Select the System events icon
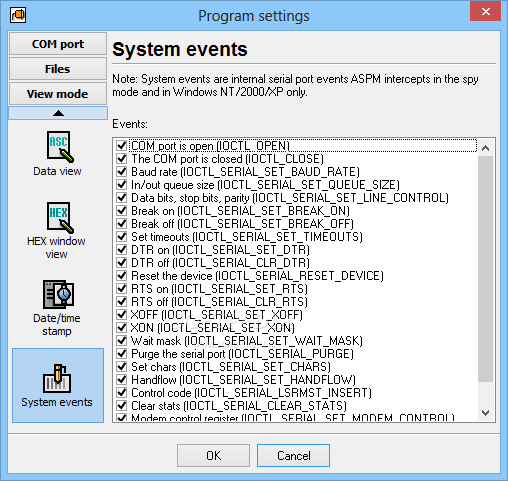This screenshot has width=508, height=481. (57, 379)
